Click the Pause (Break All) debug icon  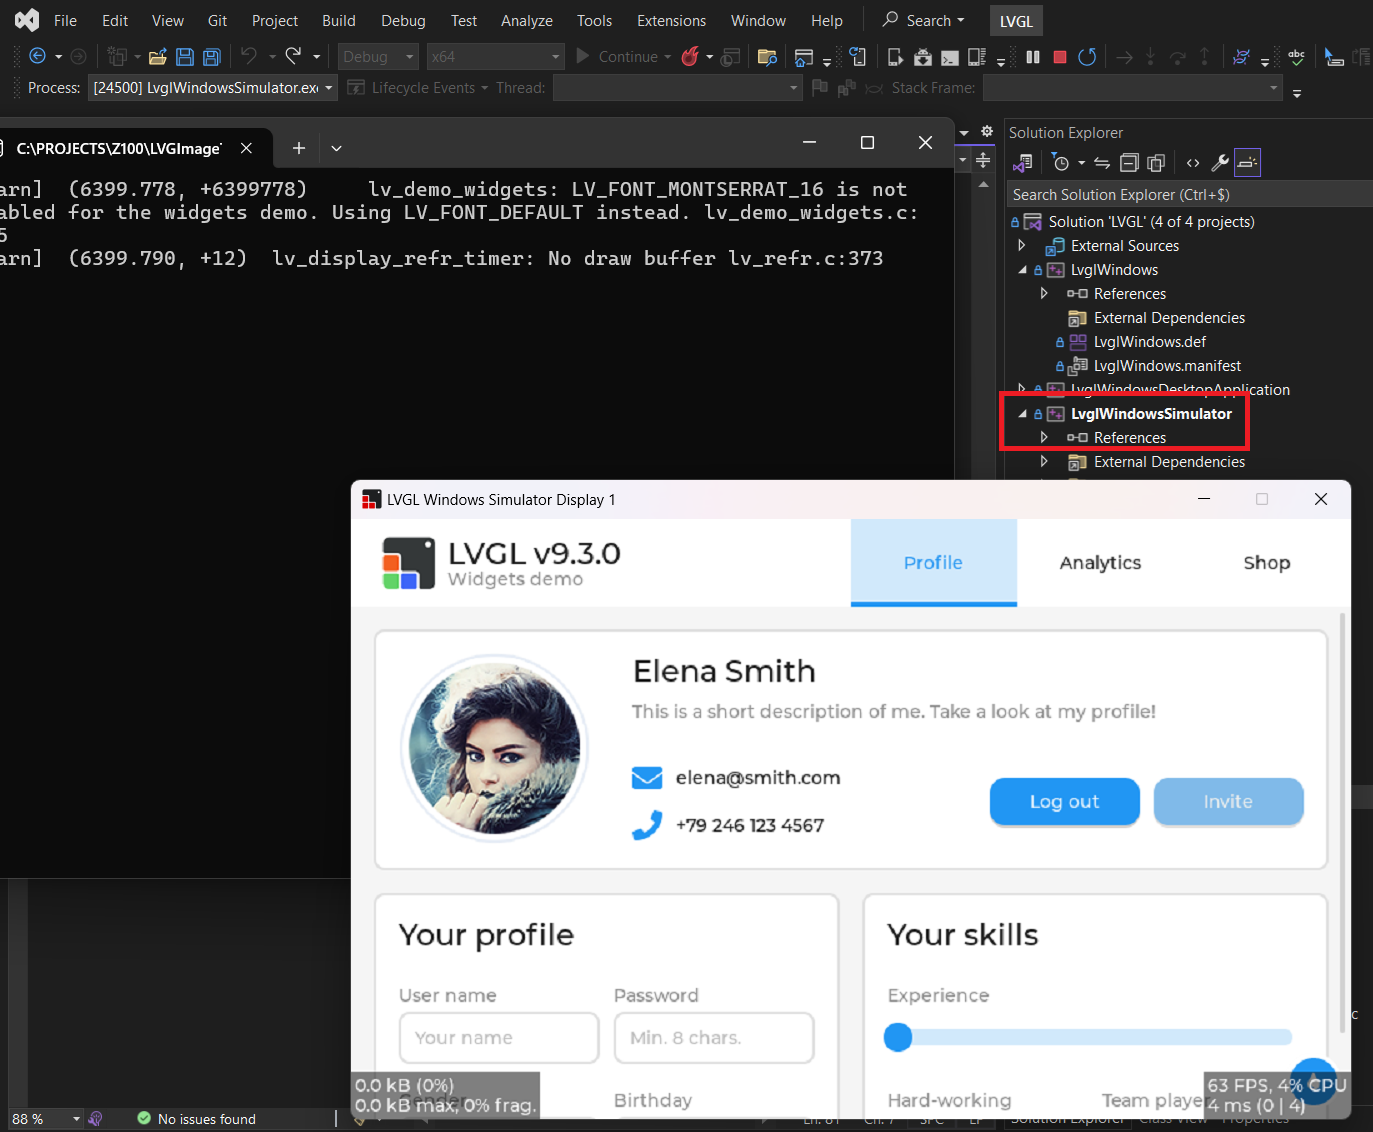[x=1033, y=57]
